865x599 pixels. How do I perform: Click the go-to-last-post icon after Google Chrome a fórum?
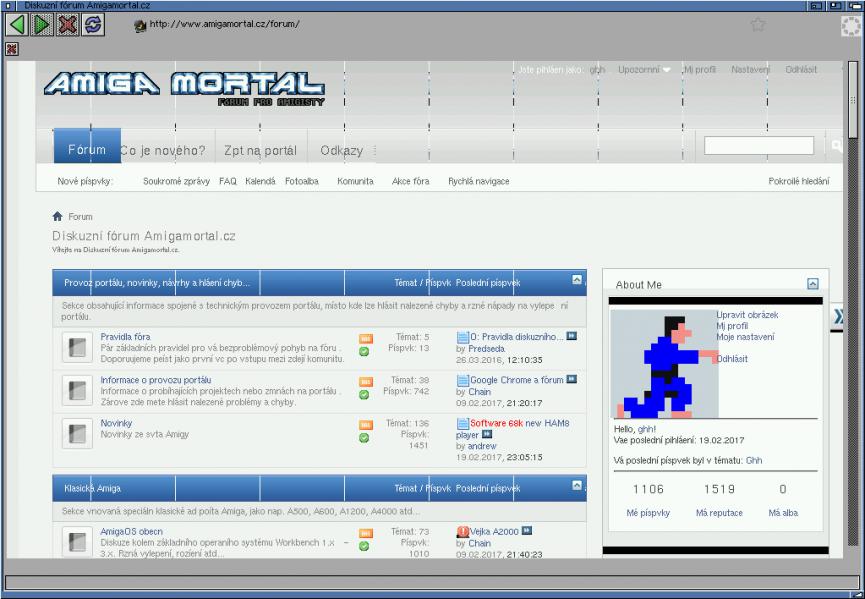click(572, 380)
